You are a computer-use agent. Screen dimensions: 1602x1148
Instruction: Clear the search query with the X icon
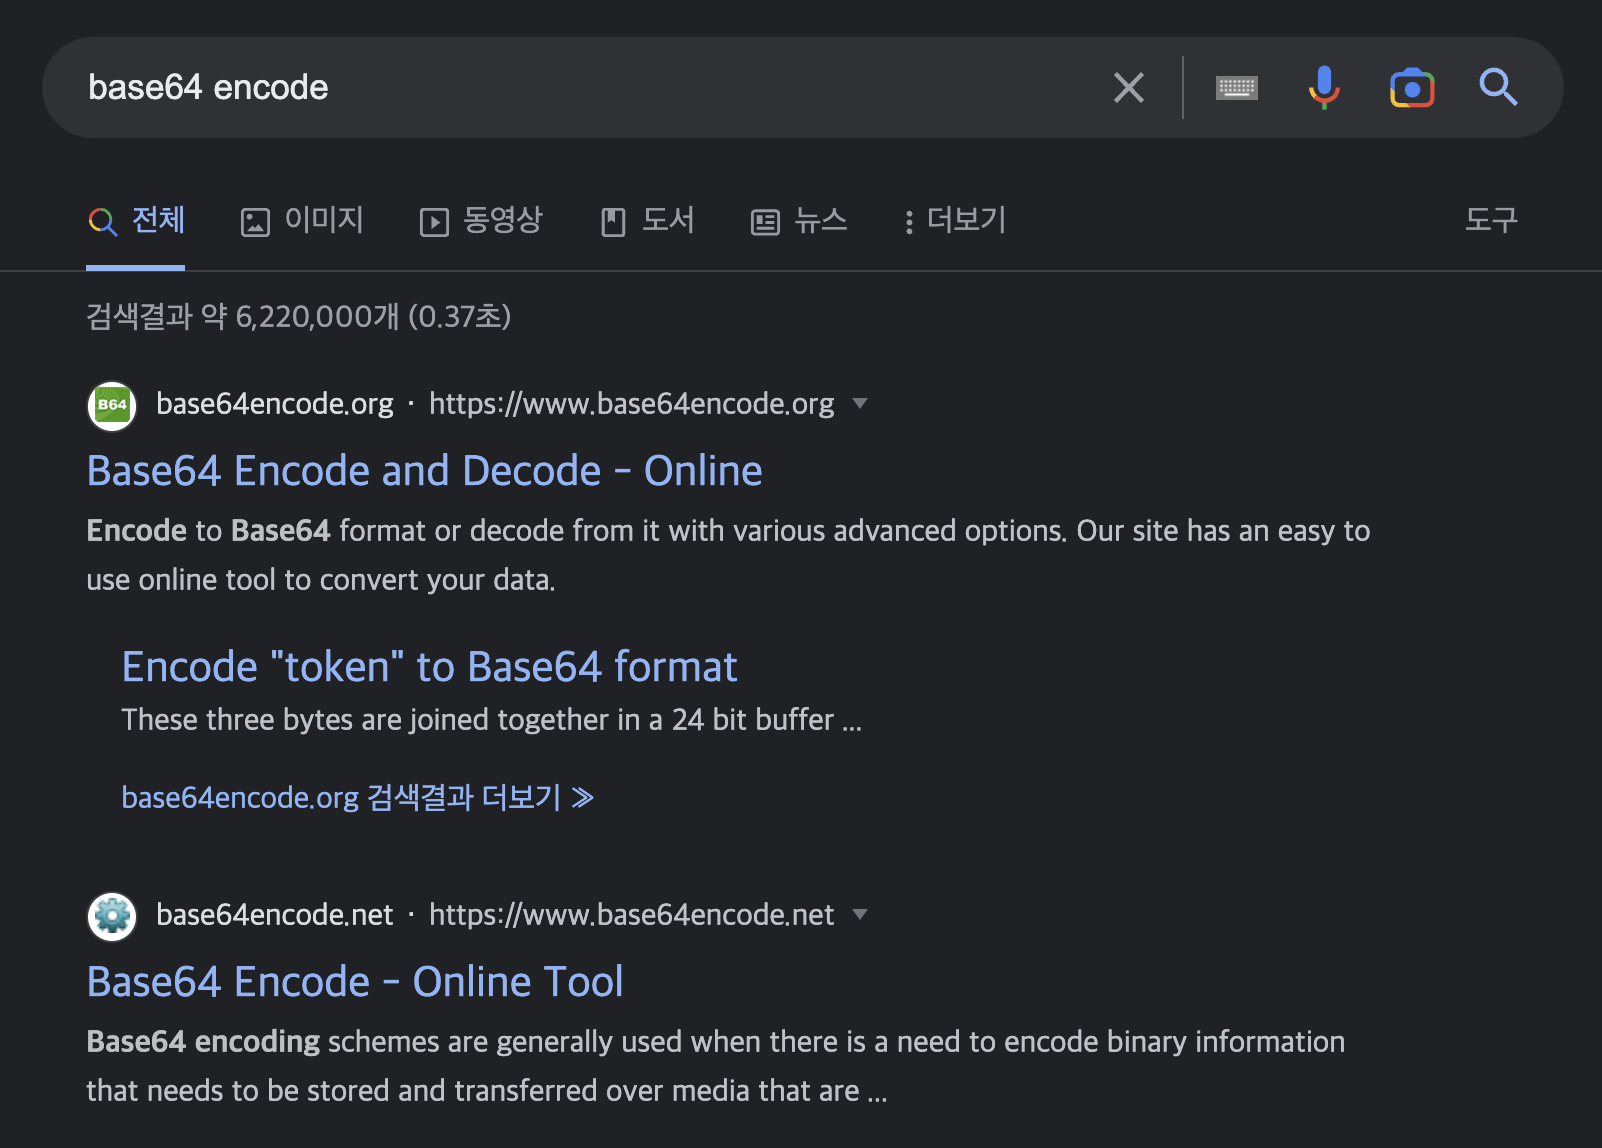tap(1128, 88)
